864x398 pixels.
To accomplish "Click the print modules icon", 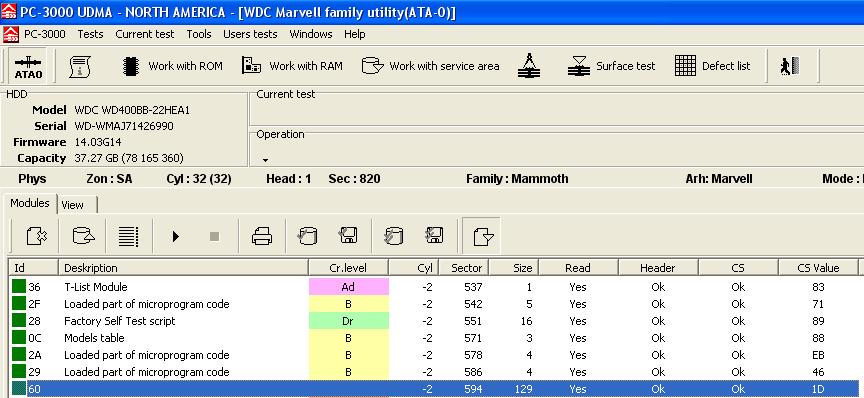I will [262, 236].
